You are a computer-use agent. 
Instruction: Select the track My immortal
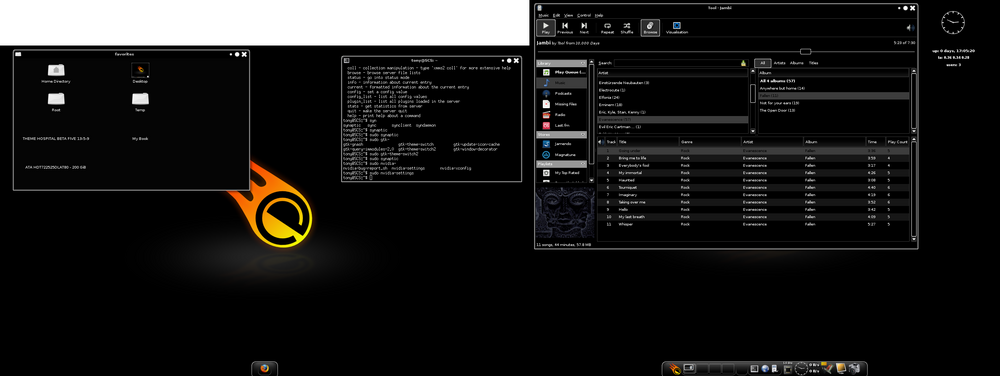click(754, 173)
